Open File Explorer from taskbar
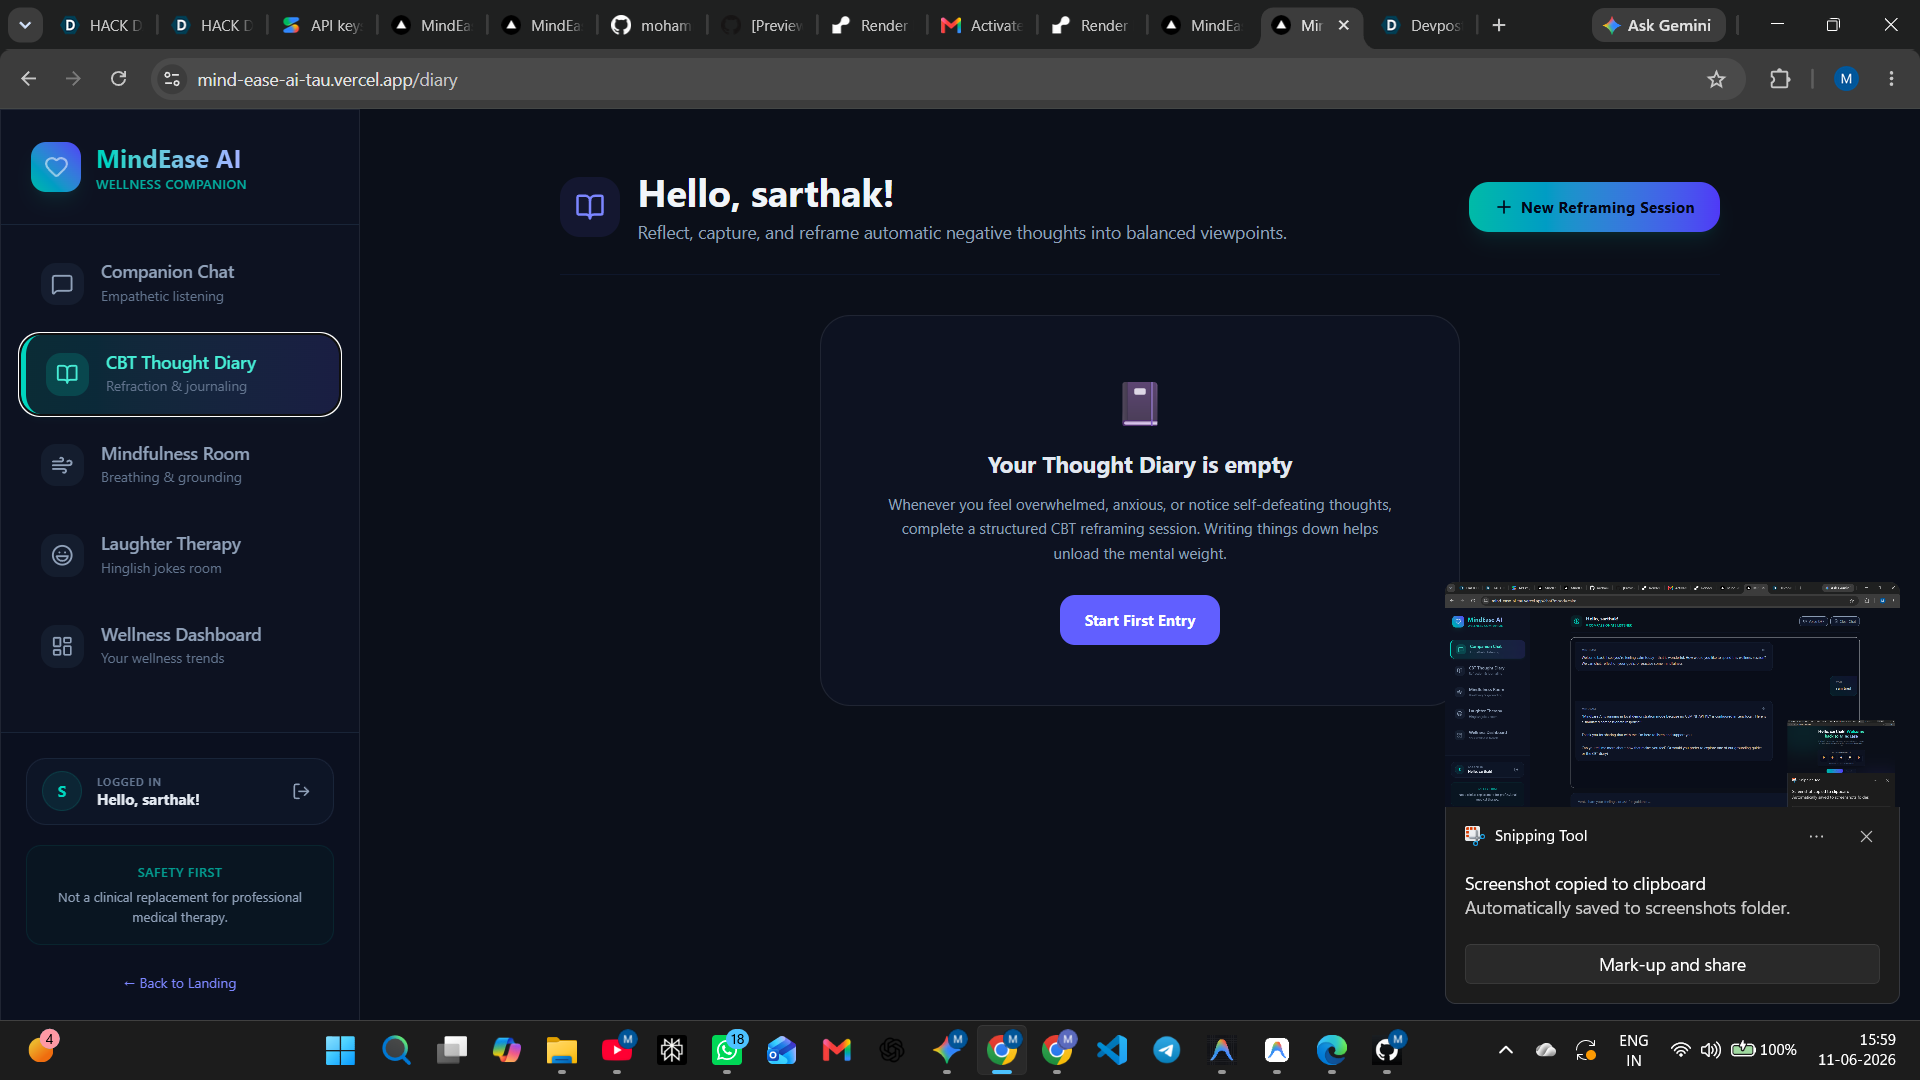This screenshot has height=1080, width=1920. 562,1050
